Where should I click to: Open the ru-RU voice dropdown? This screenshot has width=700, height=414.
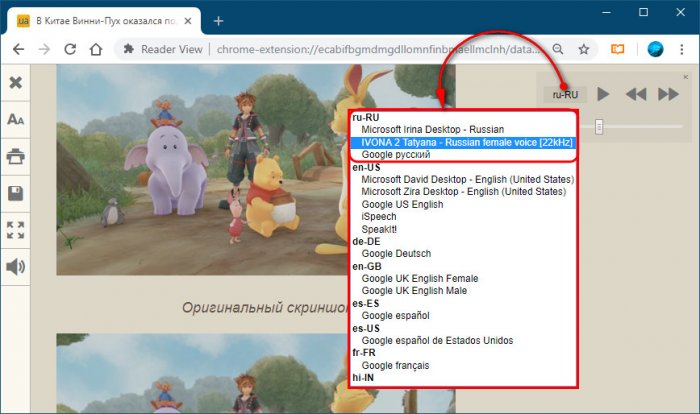[x=565, y=95]
